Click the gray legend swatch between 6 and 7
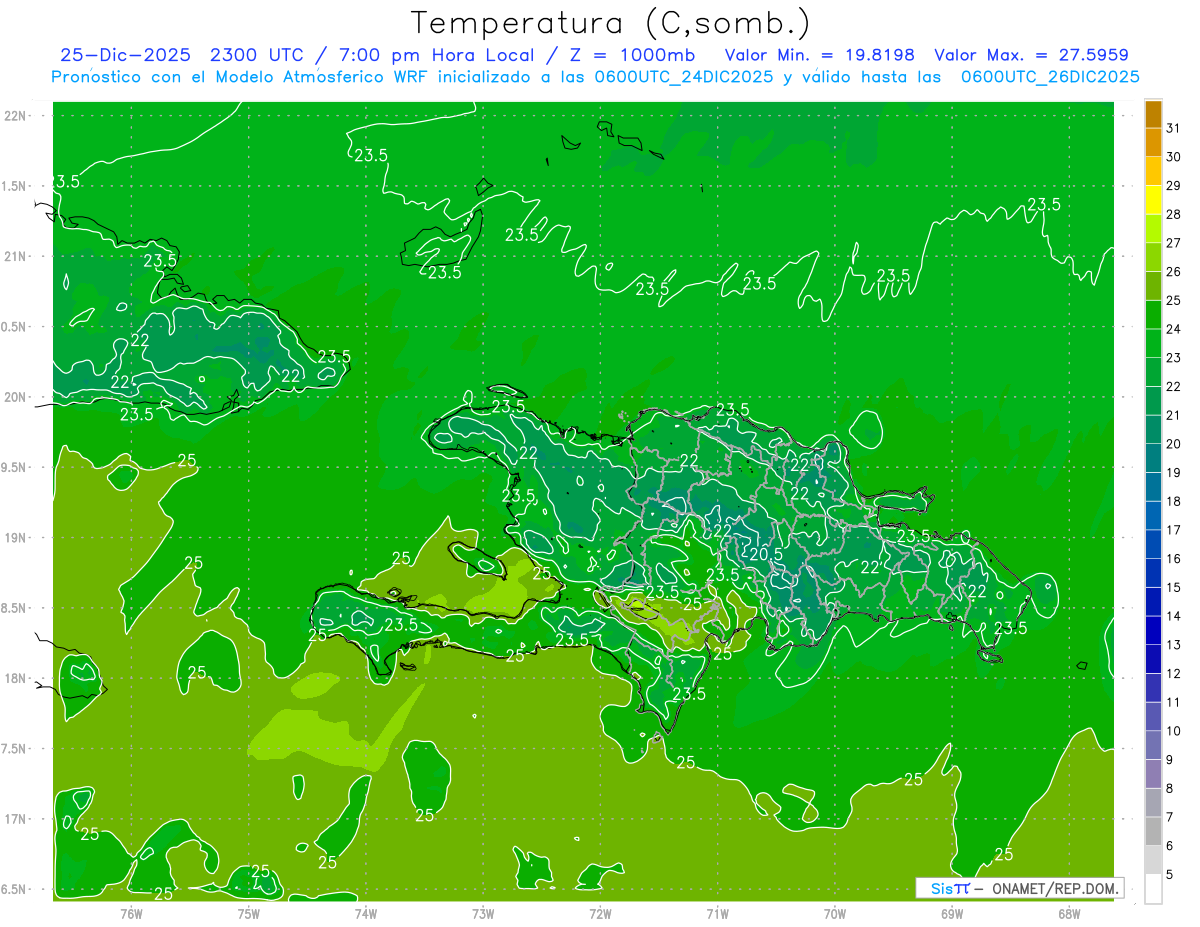Screen dimensions: 1200x927 (x=1153, y=831)
